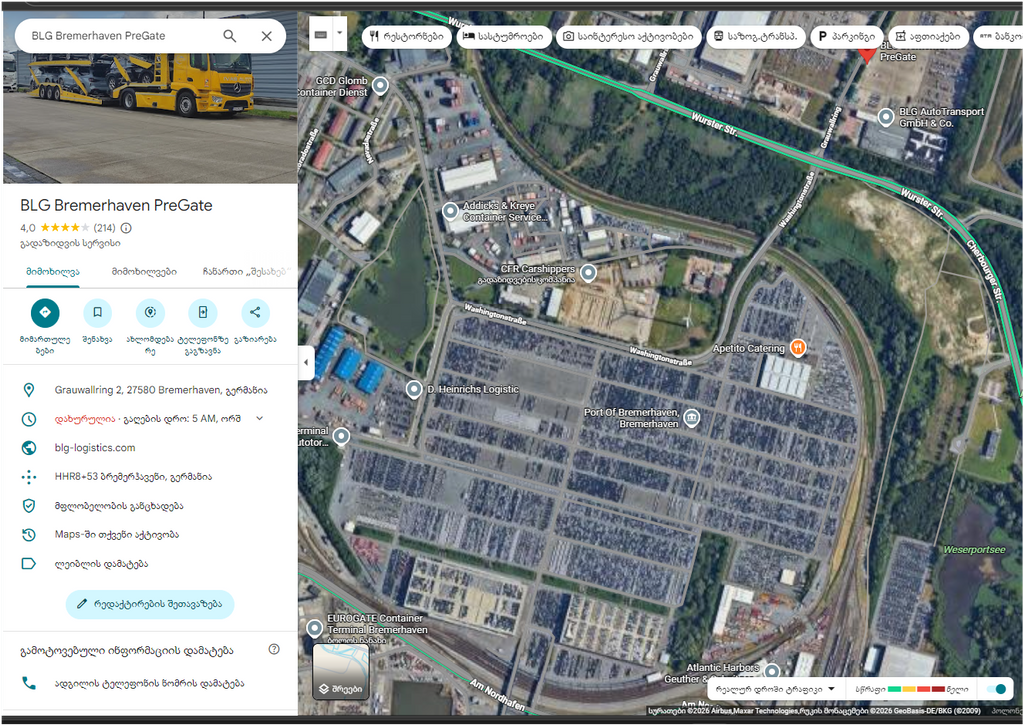This screenshot has height=726, width=1024.
Task: Click add place's phone number row
Action: [150, 684]
